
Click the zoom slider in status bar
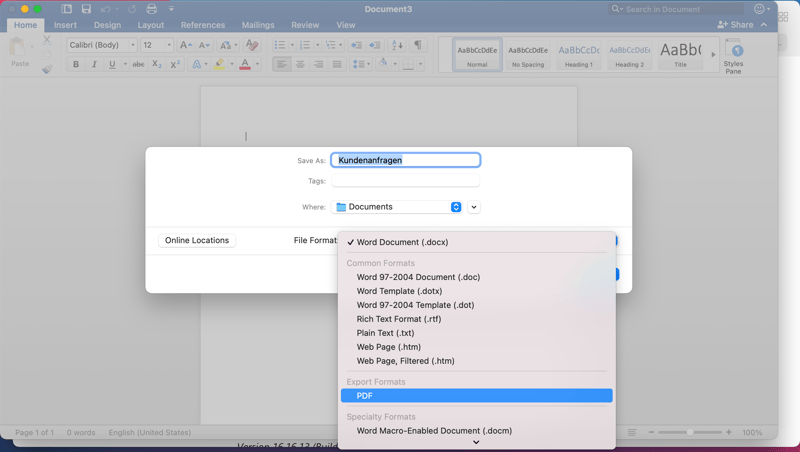pyautogui.click(x=689, y=432)
